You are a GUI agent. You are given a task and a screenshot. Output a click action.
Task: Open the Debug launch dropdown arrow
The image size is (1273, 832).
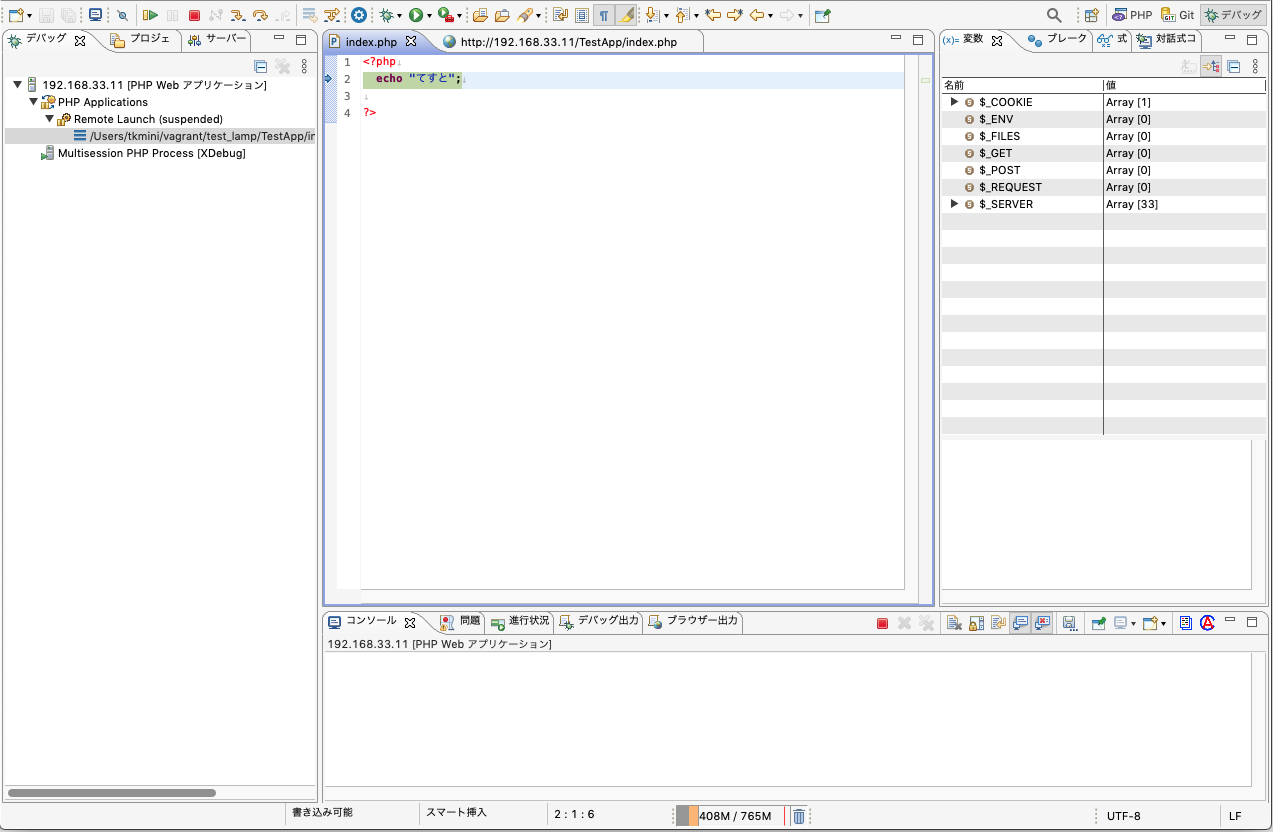coord(399,16)
